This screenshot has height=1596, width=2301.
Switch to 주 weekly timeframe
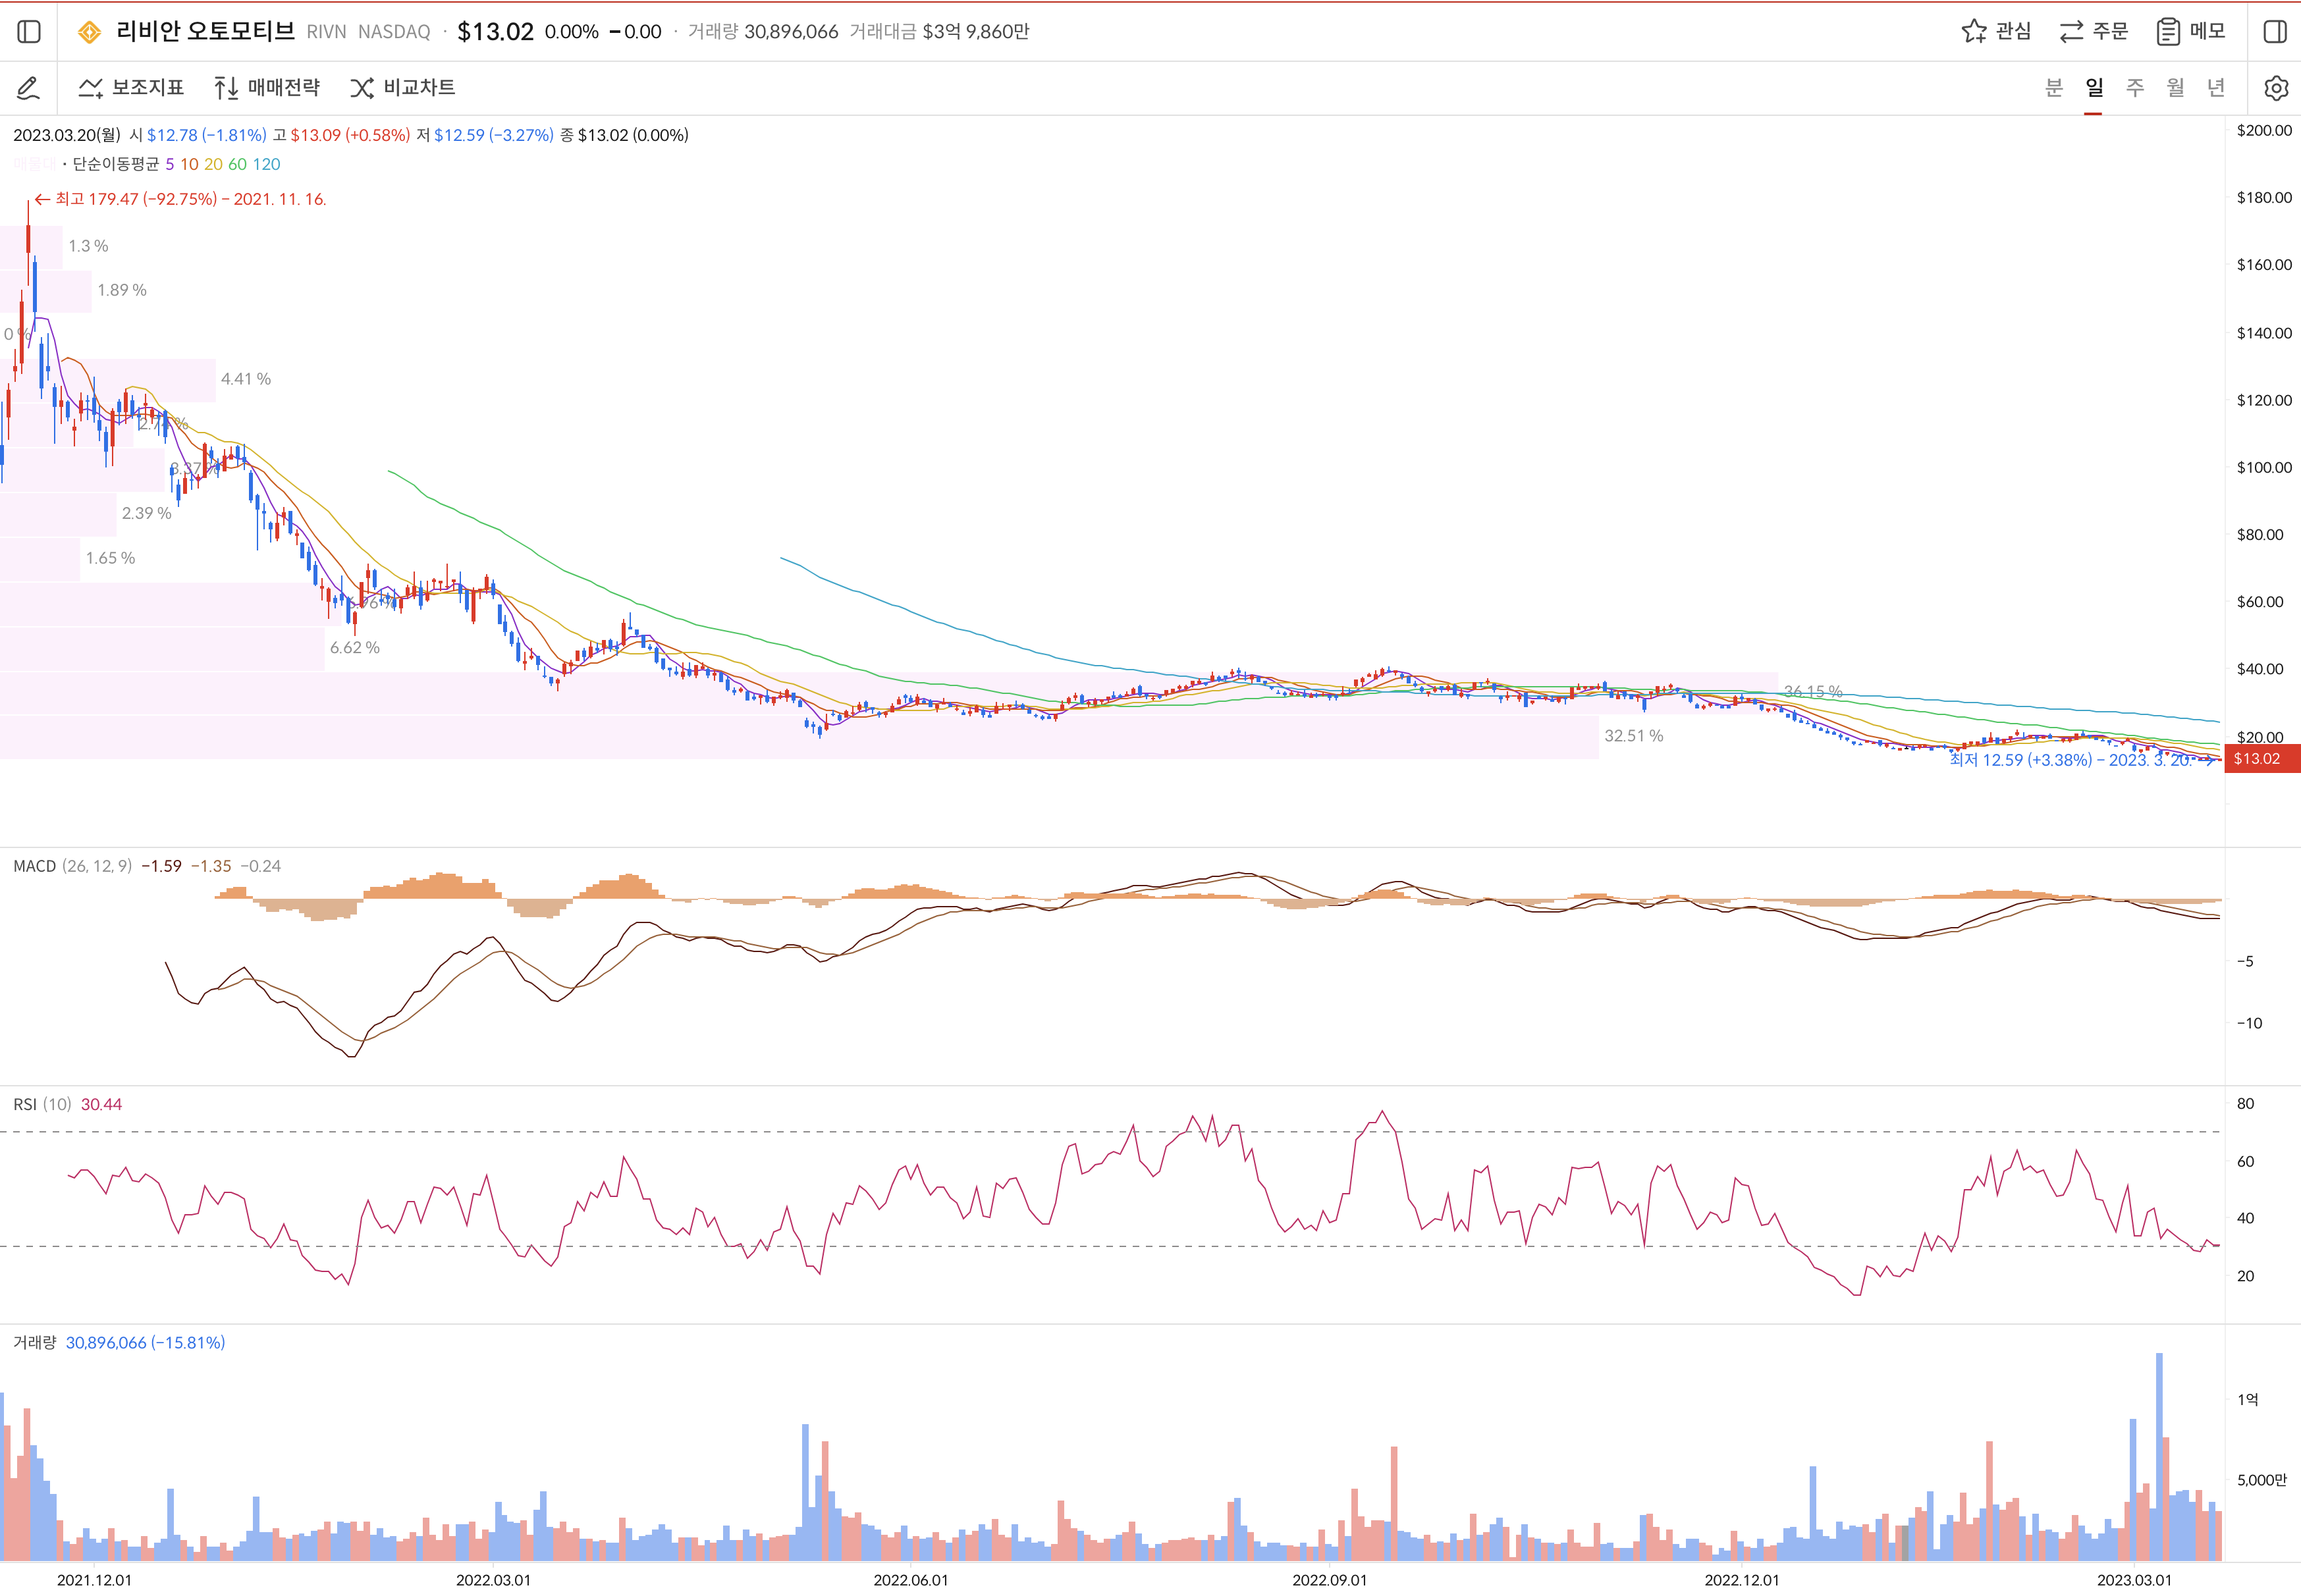2135,88
